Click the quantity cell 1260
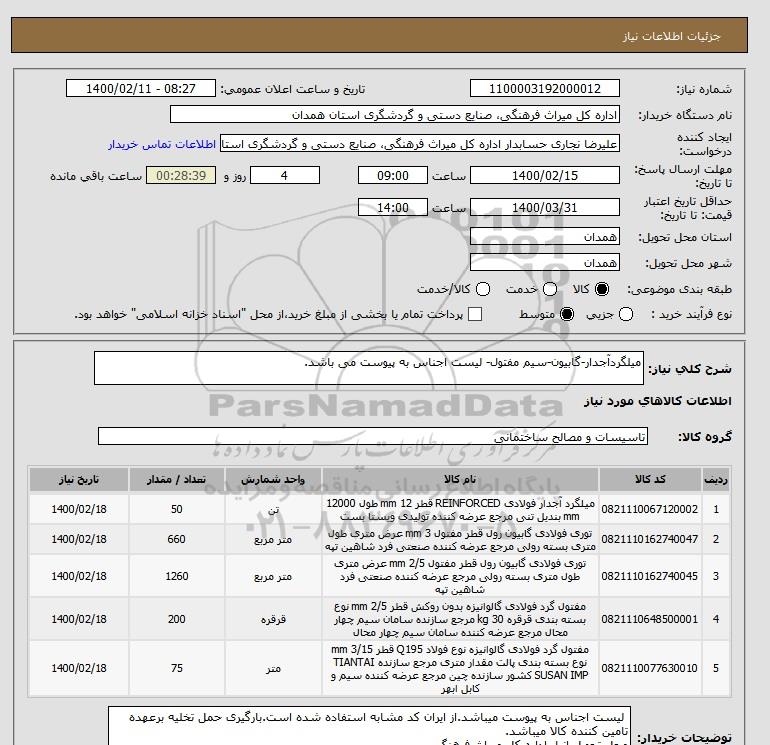This screenshot has width=770, height=745. tap(177, 576)
